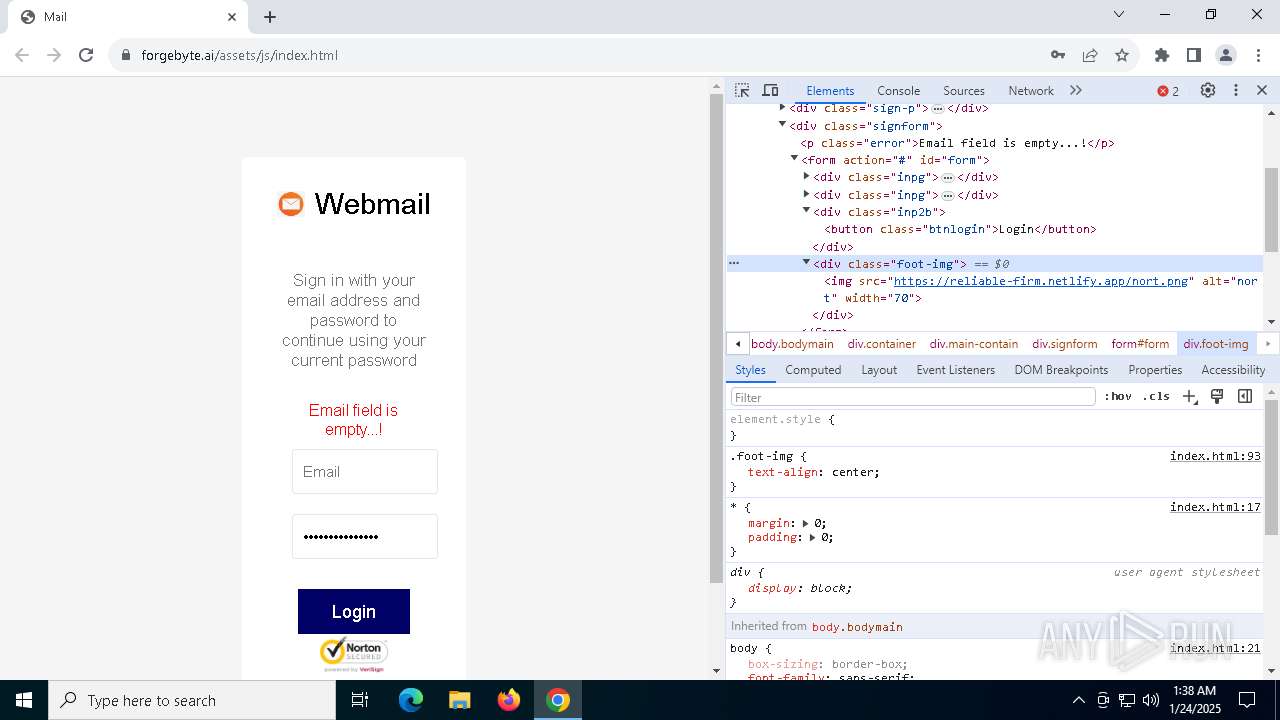Open the Chrome profile avatar
The width and height of the screenshot is (1280, 720).
pos(1226,55)
